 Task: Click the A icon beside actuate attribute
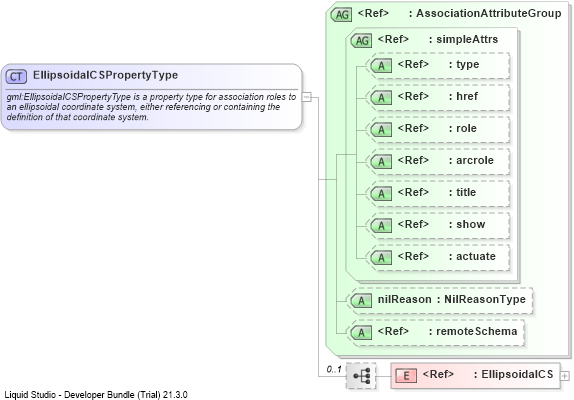[381, 258]
